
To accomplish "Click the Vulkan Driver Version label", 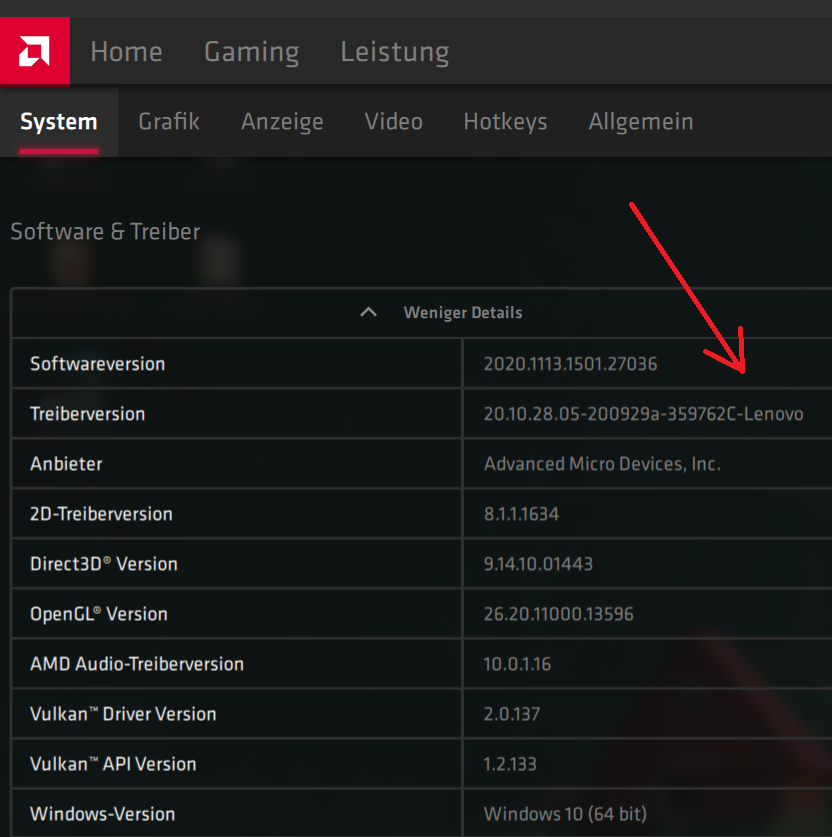I will [123, 714].
